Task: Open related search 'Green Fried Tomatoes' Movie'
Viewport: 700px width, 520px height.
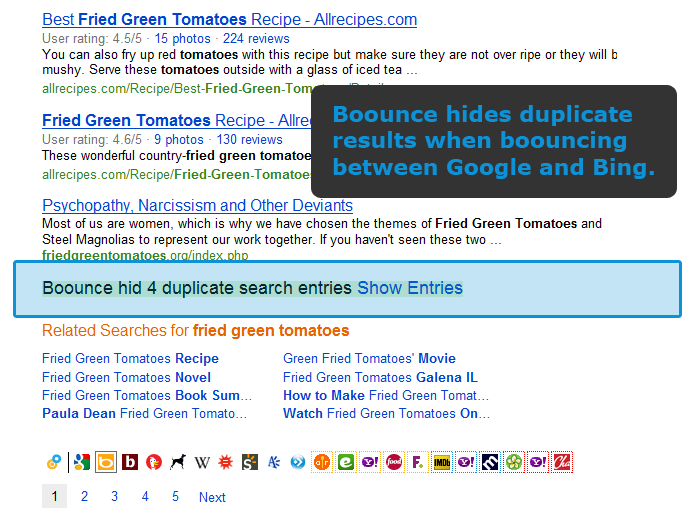Action: [x=369, y=358]
